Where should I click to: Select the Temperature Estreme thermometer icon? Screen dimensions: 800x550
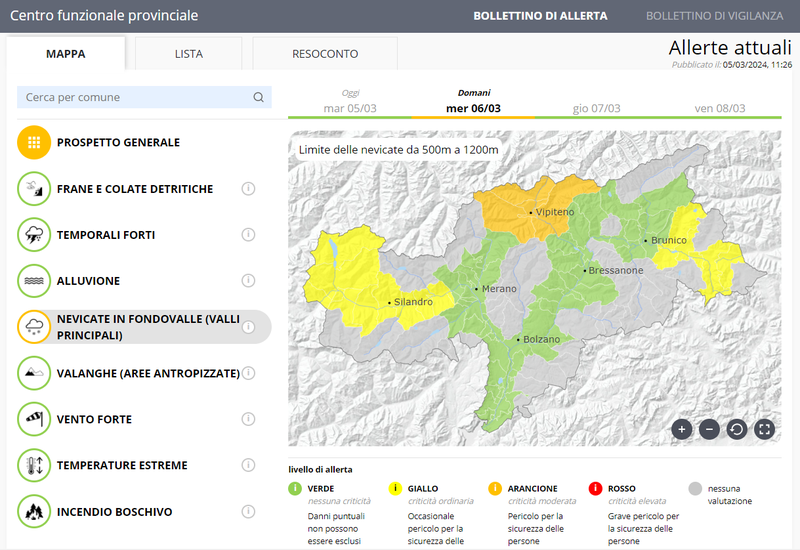click(34, 465)
